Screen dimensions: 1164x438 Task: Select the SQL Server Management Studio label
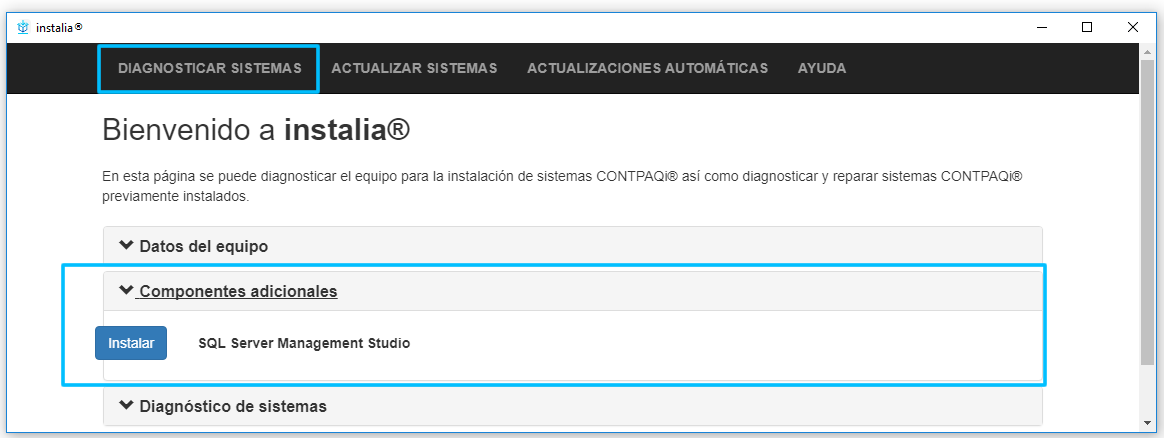pos(304,343)
